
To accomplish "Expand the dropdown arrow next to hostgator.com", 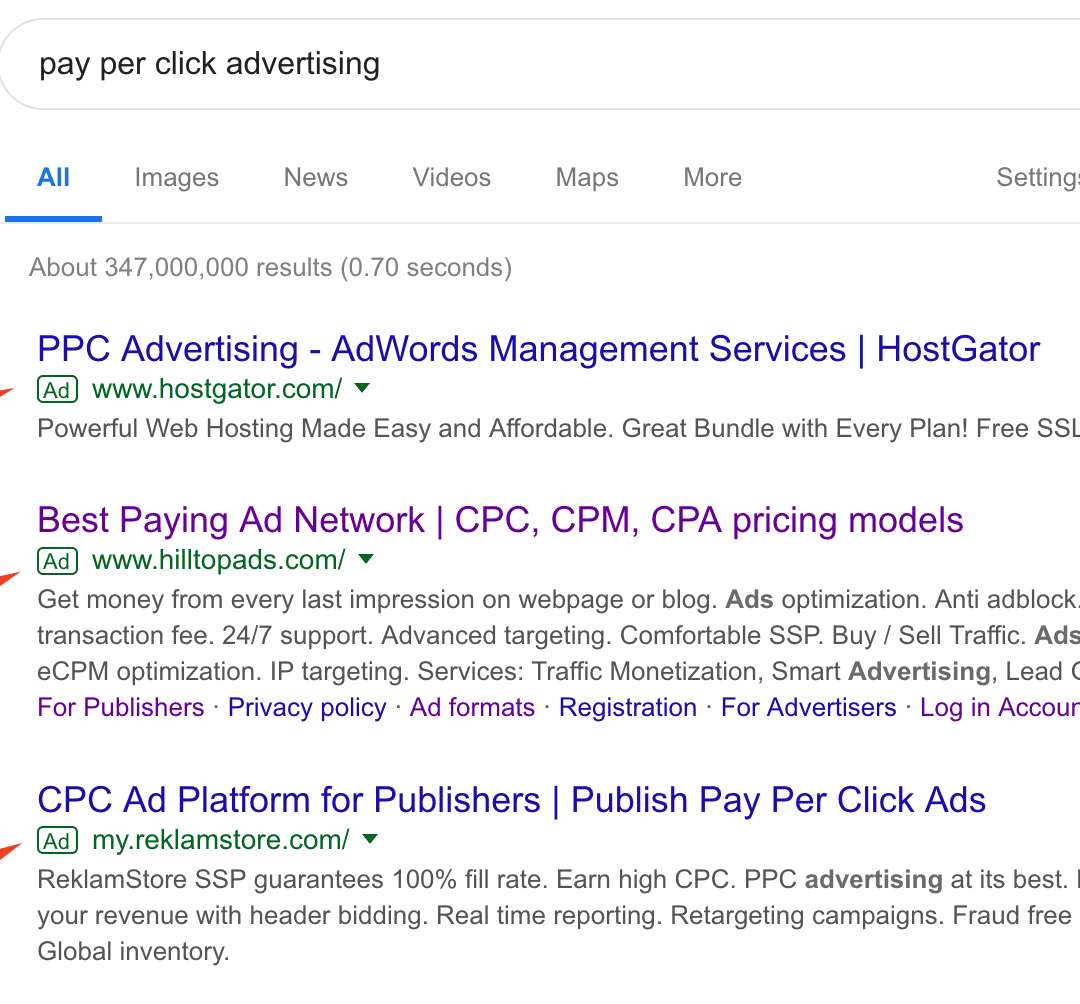I will pos(362,388).
